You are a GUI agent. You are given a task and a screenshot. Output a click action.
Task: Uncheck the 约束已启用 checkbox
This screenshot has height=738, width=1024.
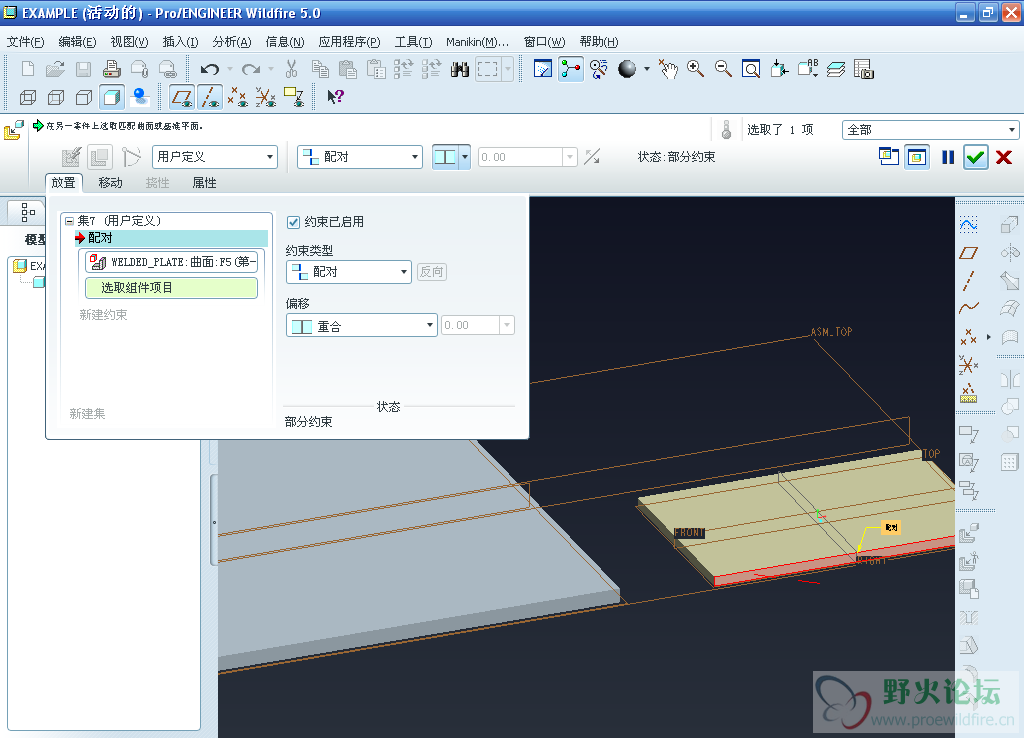(294, 222)
